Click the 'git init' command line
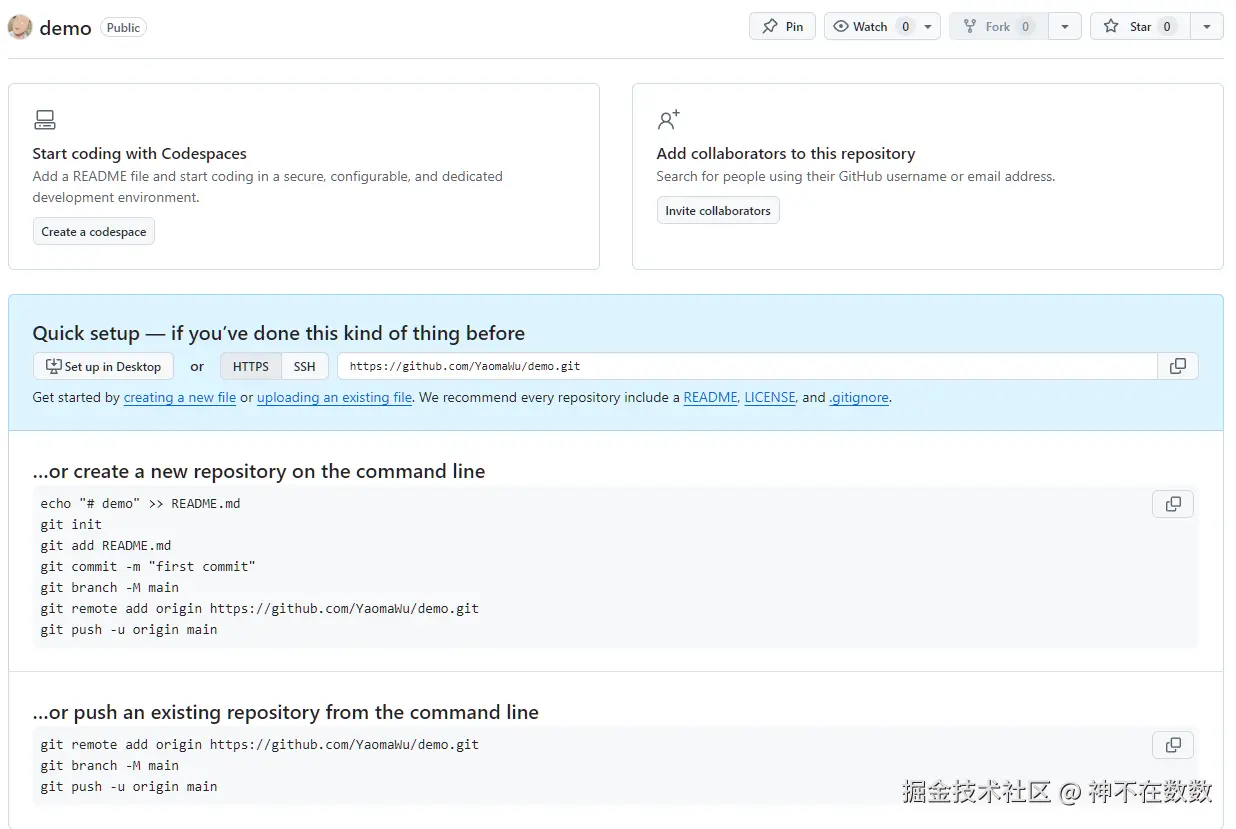This screenshot has width=1236, height=829. click(x=71, y=524)
